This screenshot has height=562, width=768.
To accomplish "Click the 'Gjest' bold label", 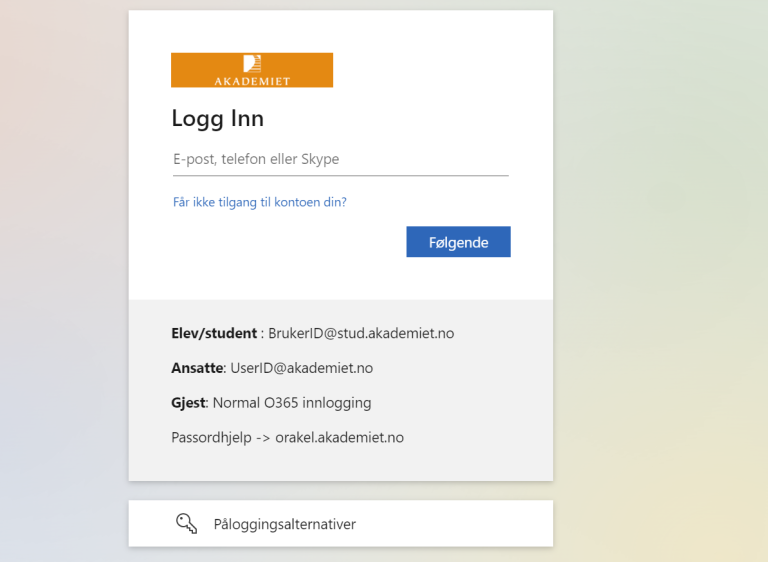I will coord(188,403).
